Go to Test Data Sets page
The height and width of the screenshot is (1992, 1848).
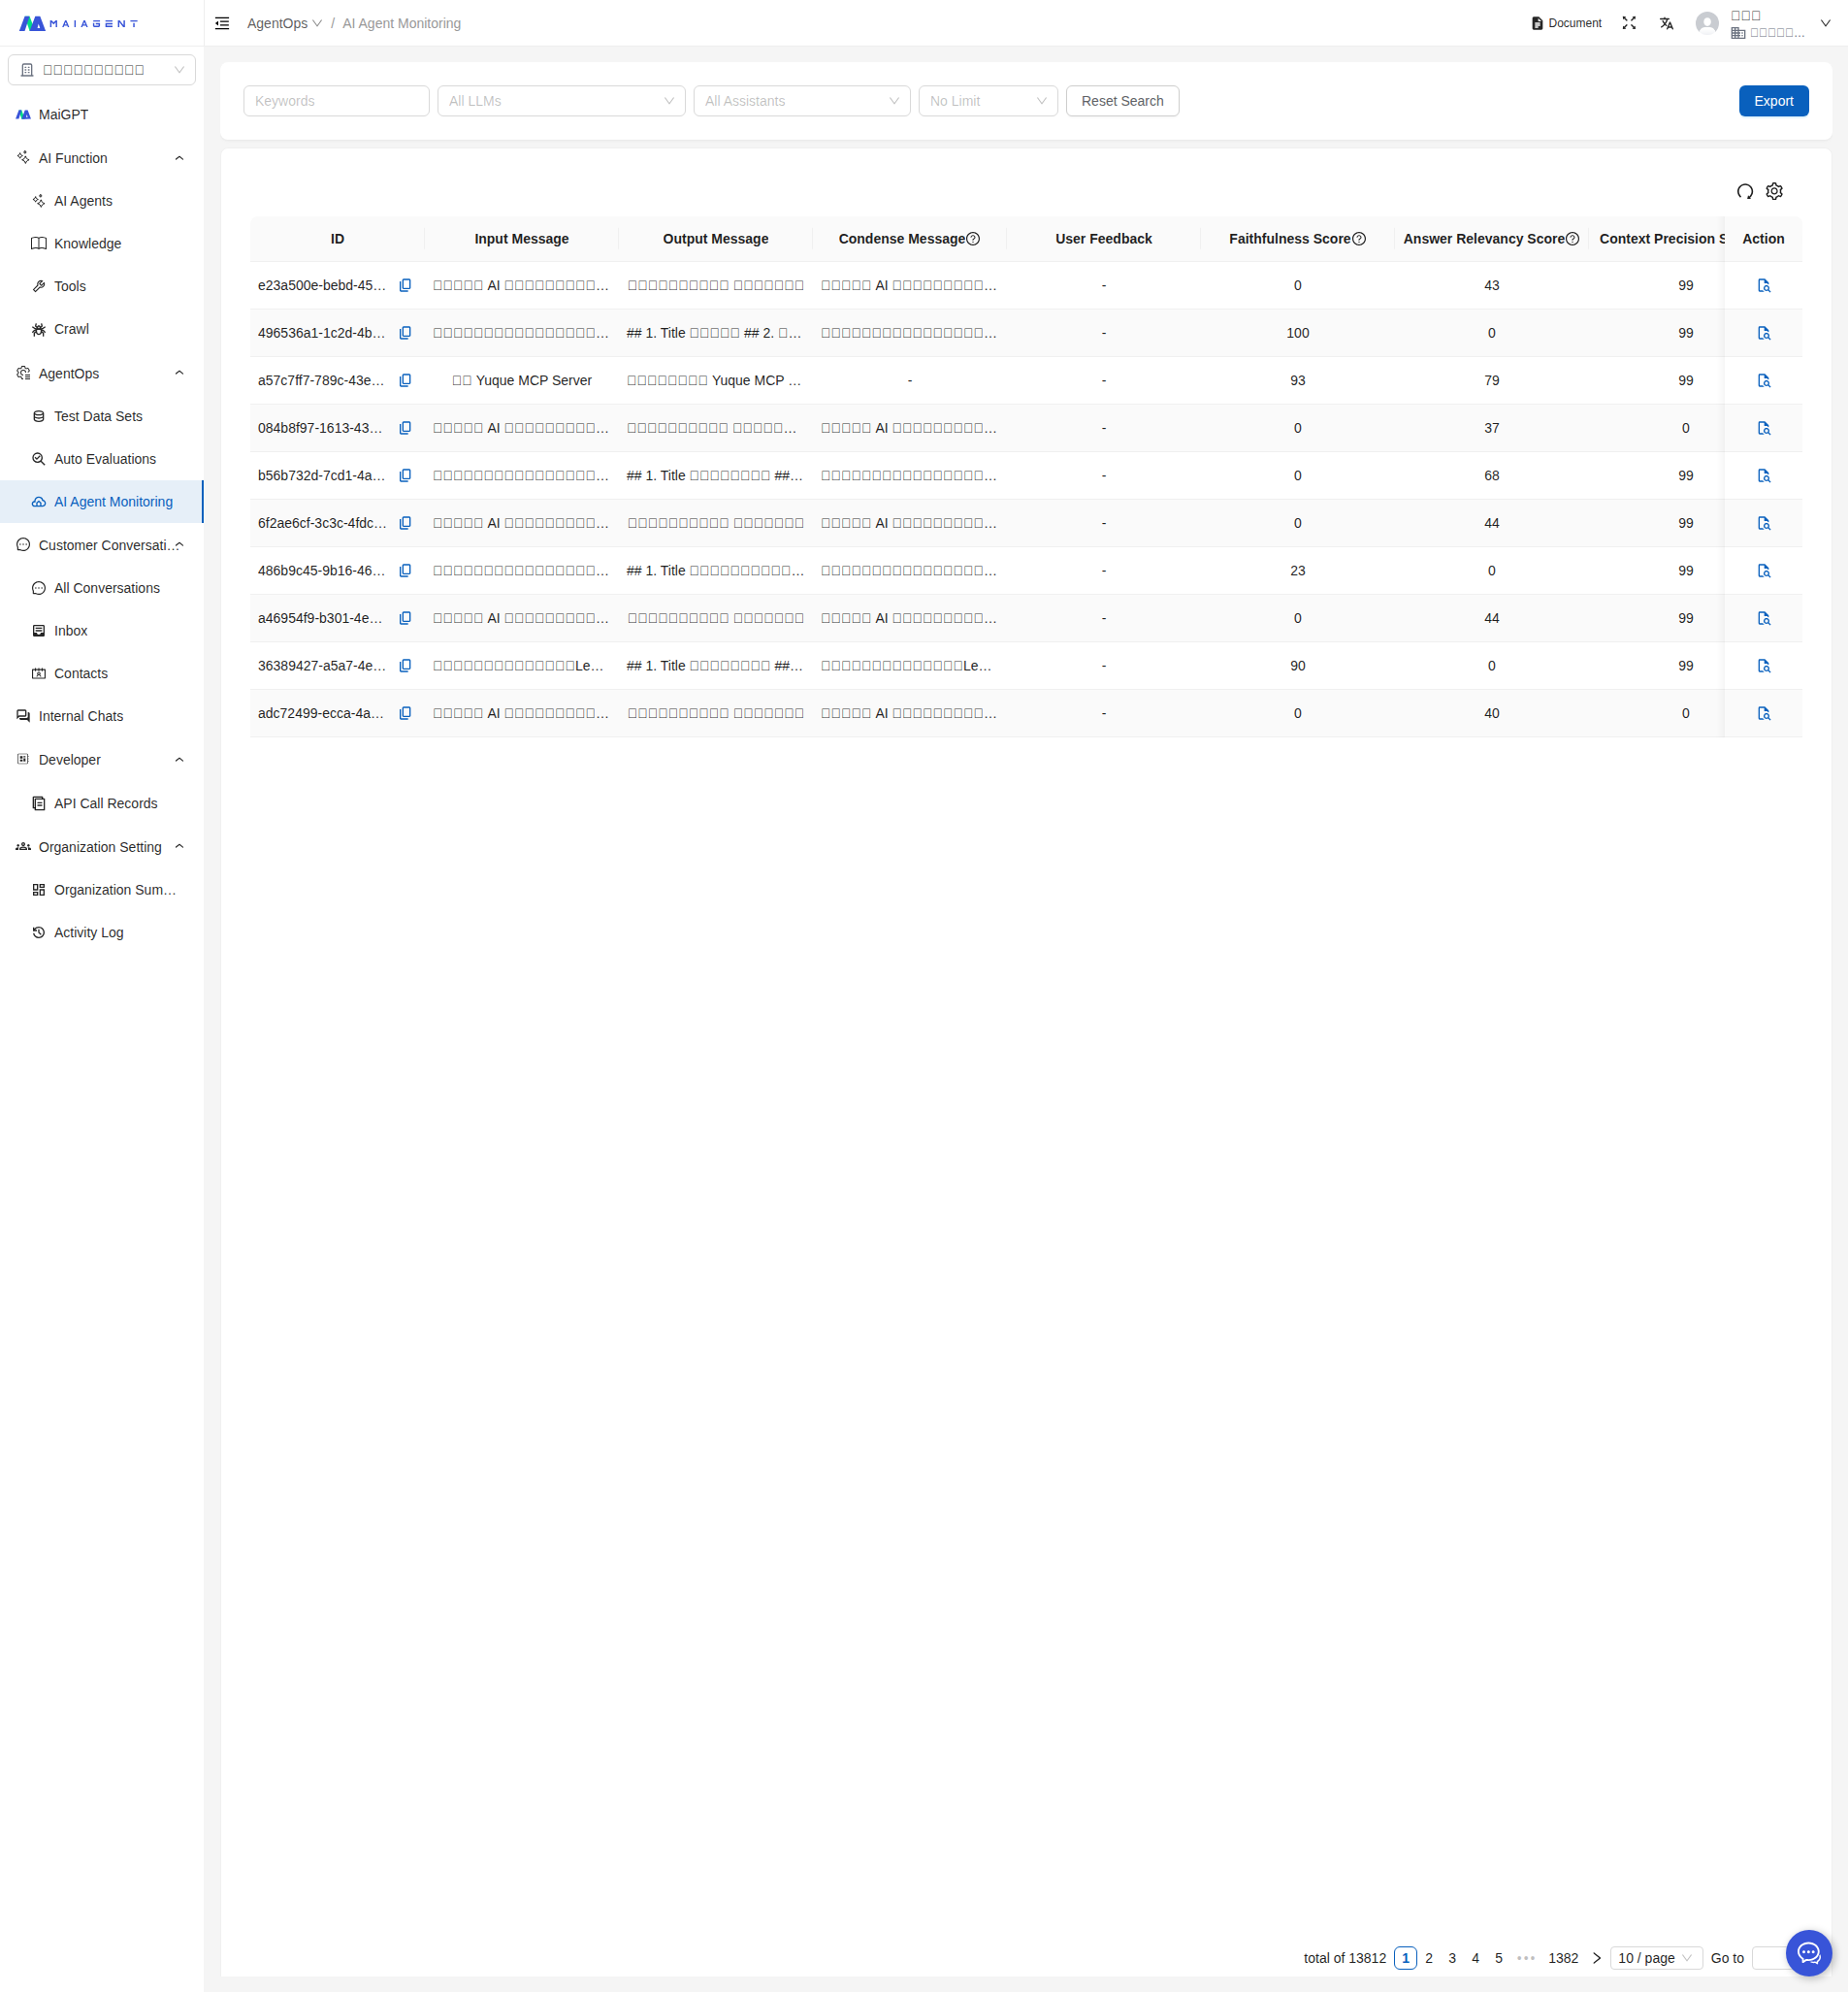click(x=98, y=416)
